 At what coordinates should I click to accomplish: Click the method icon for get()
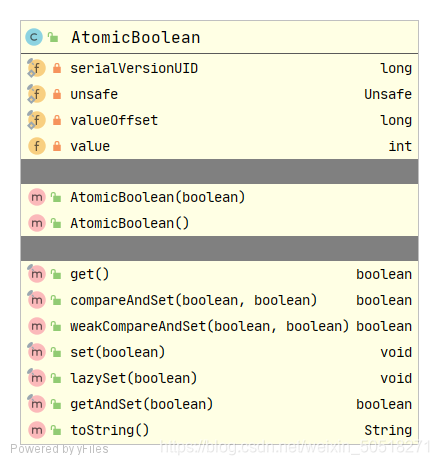pyautogui.click(x=36, y=274)
